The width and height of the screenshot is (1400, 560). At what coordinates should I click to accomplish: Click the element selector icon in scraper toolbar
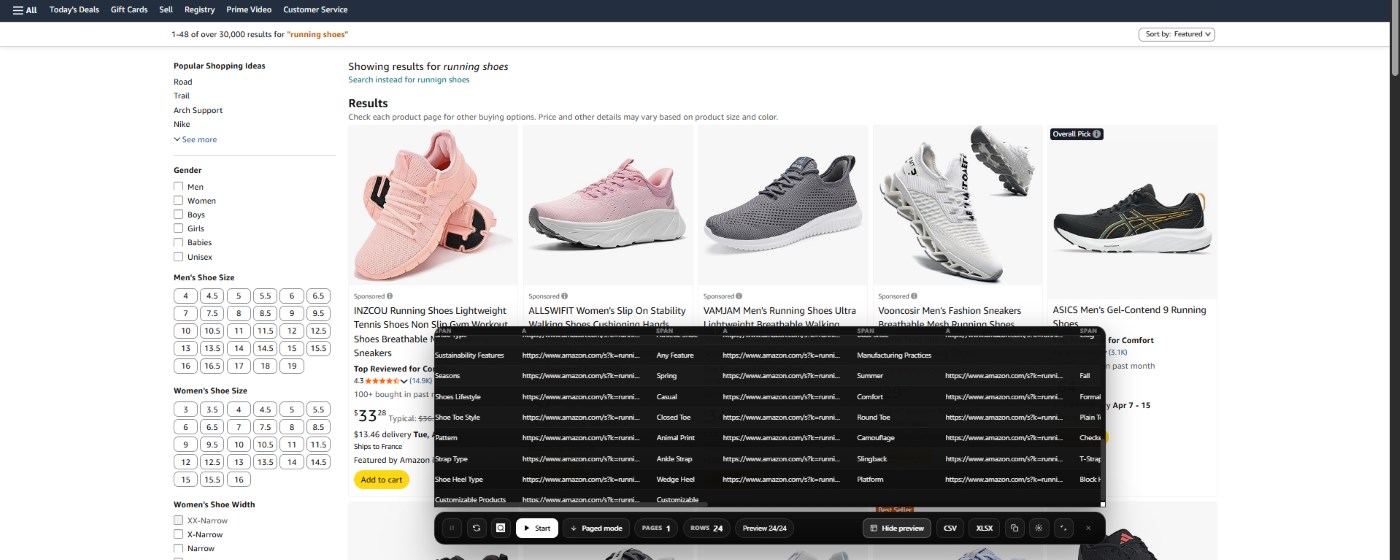pos(501,528)
